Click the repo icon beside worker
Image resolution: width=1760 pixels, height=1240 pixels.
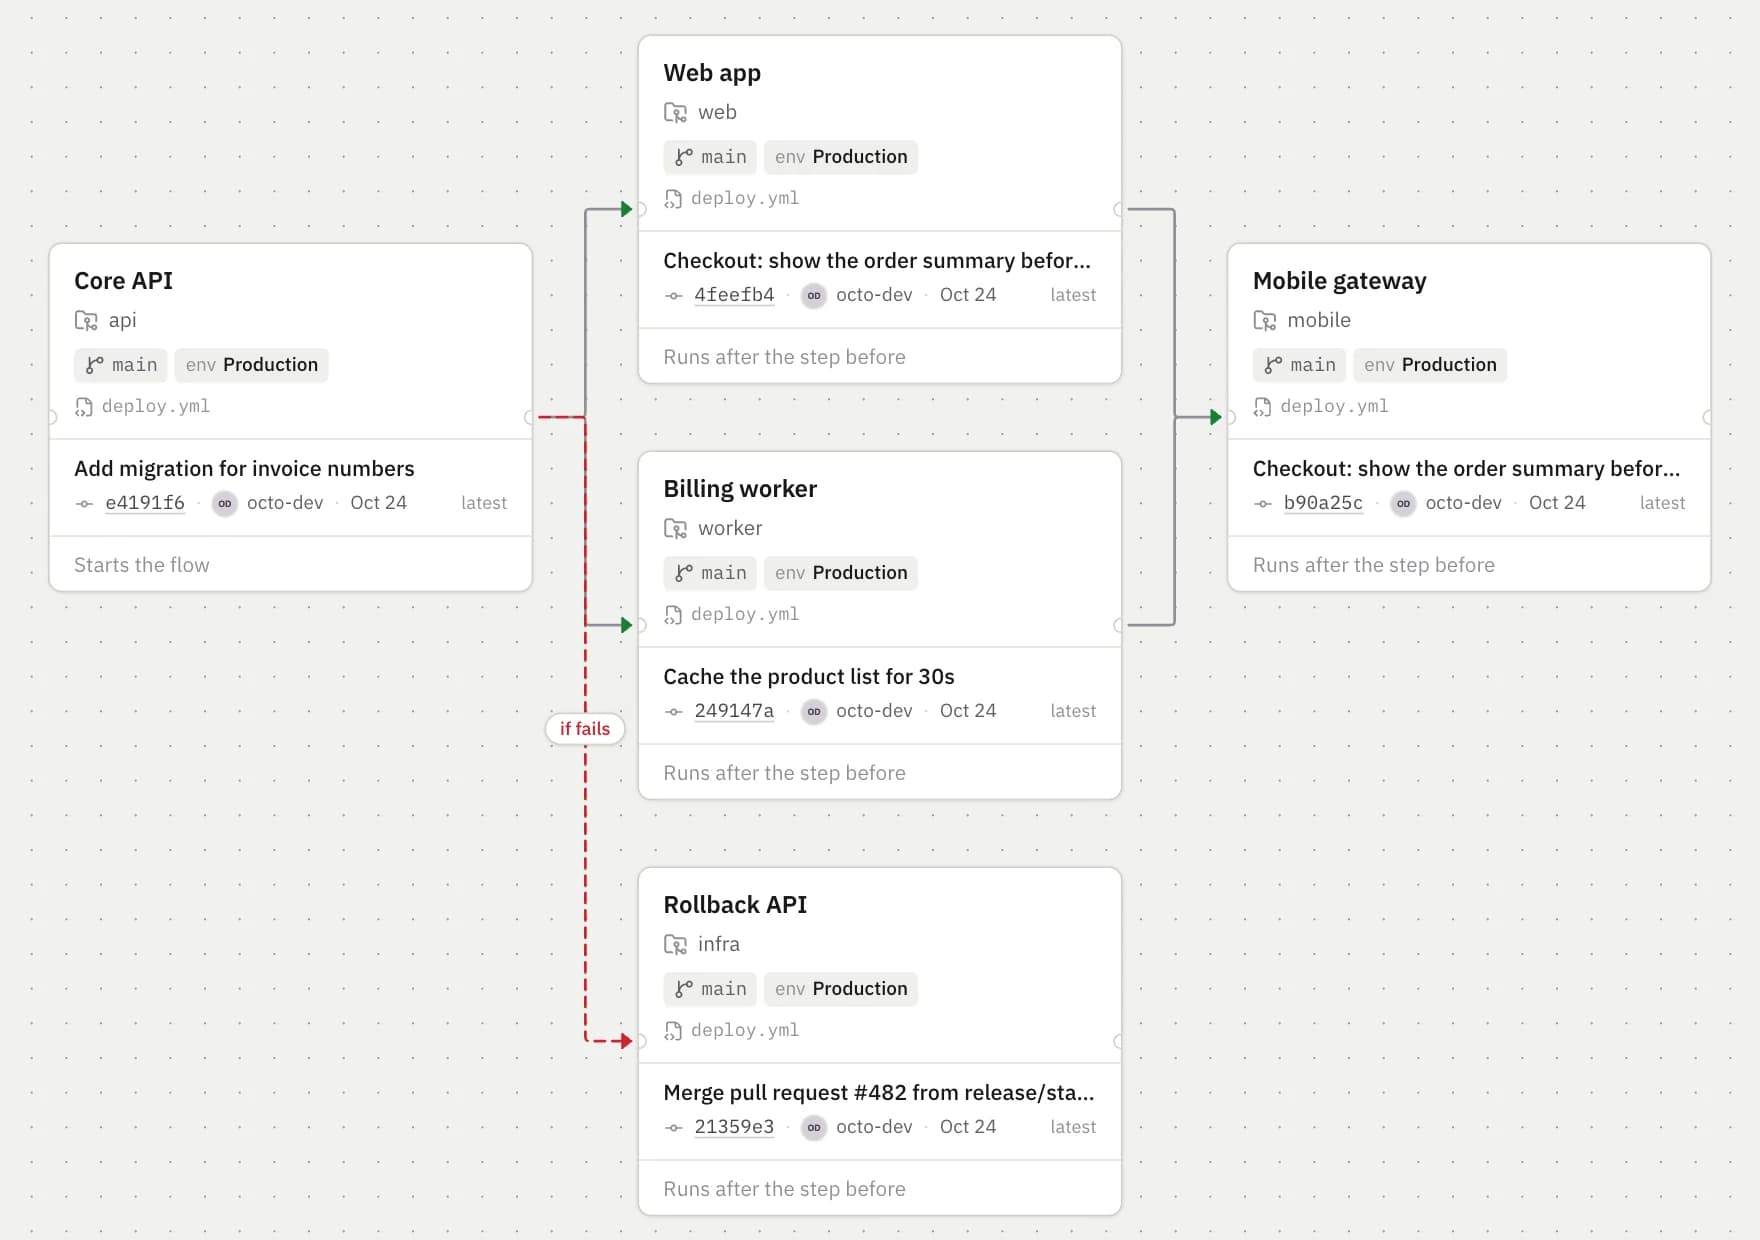(x=675, y=529)
